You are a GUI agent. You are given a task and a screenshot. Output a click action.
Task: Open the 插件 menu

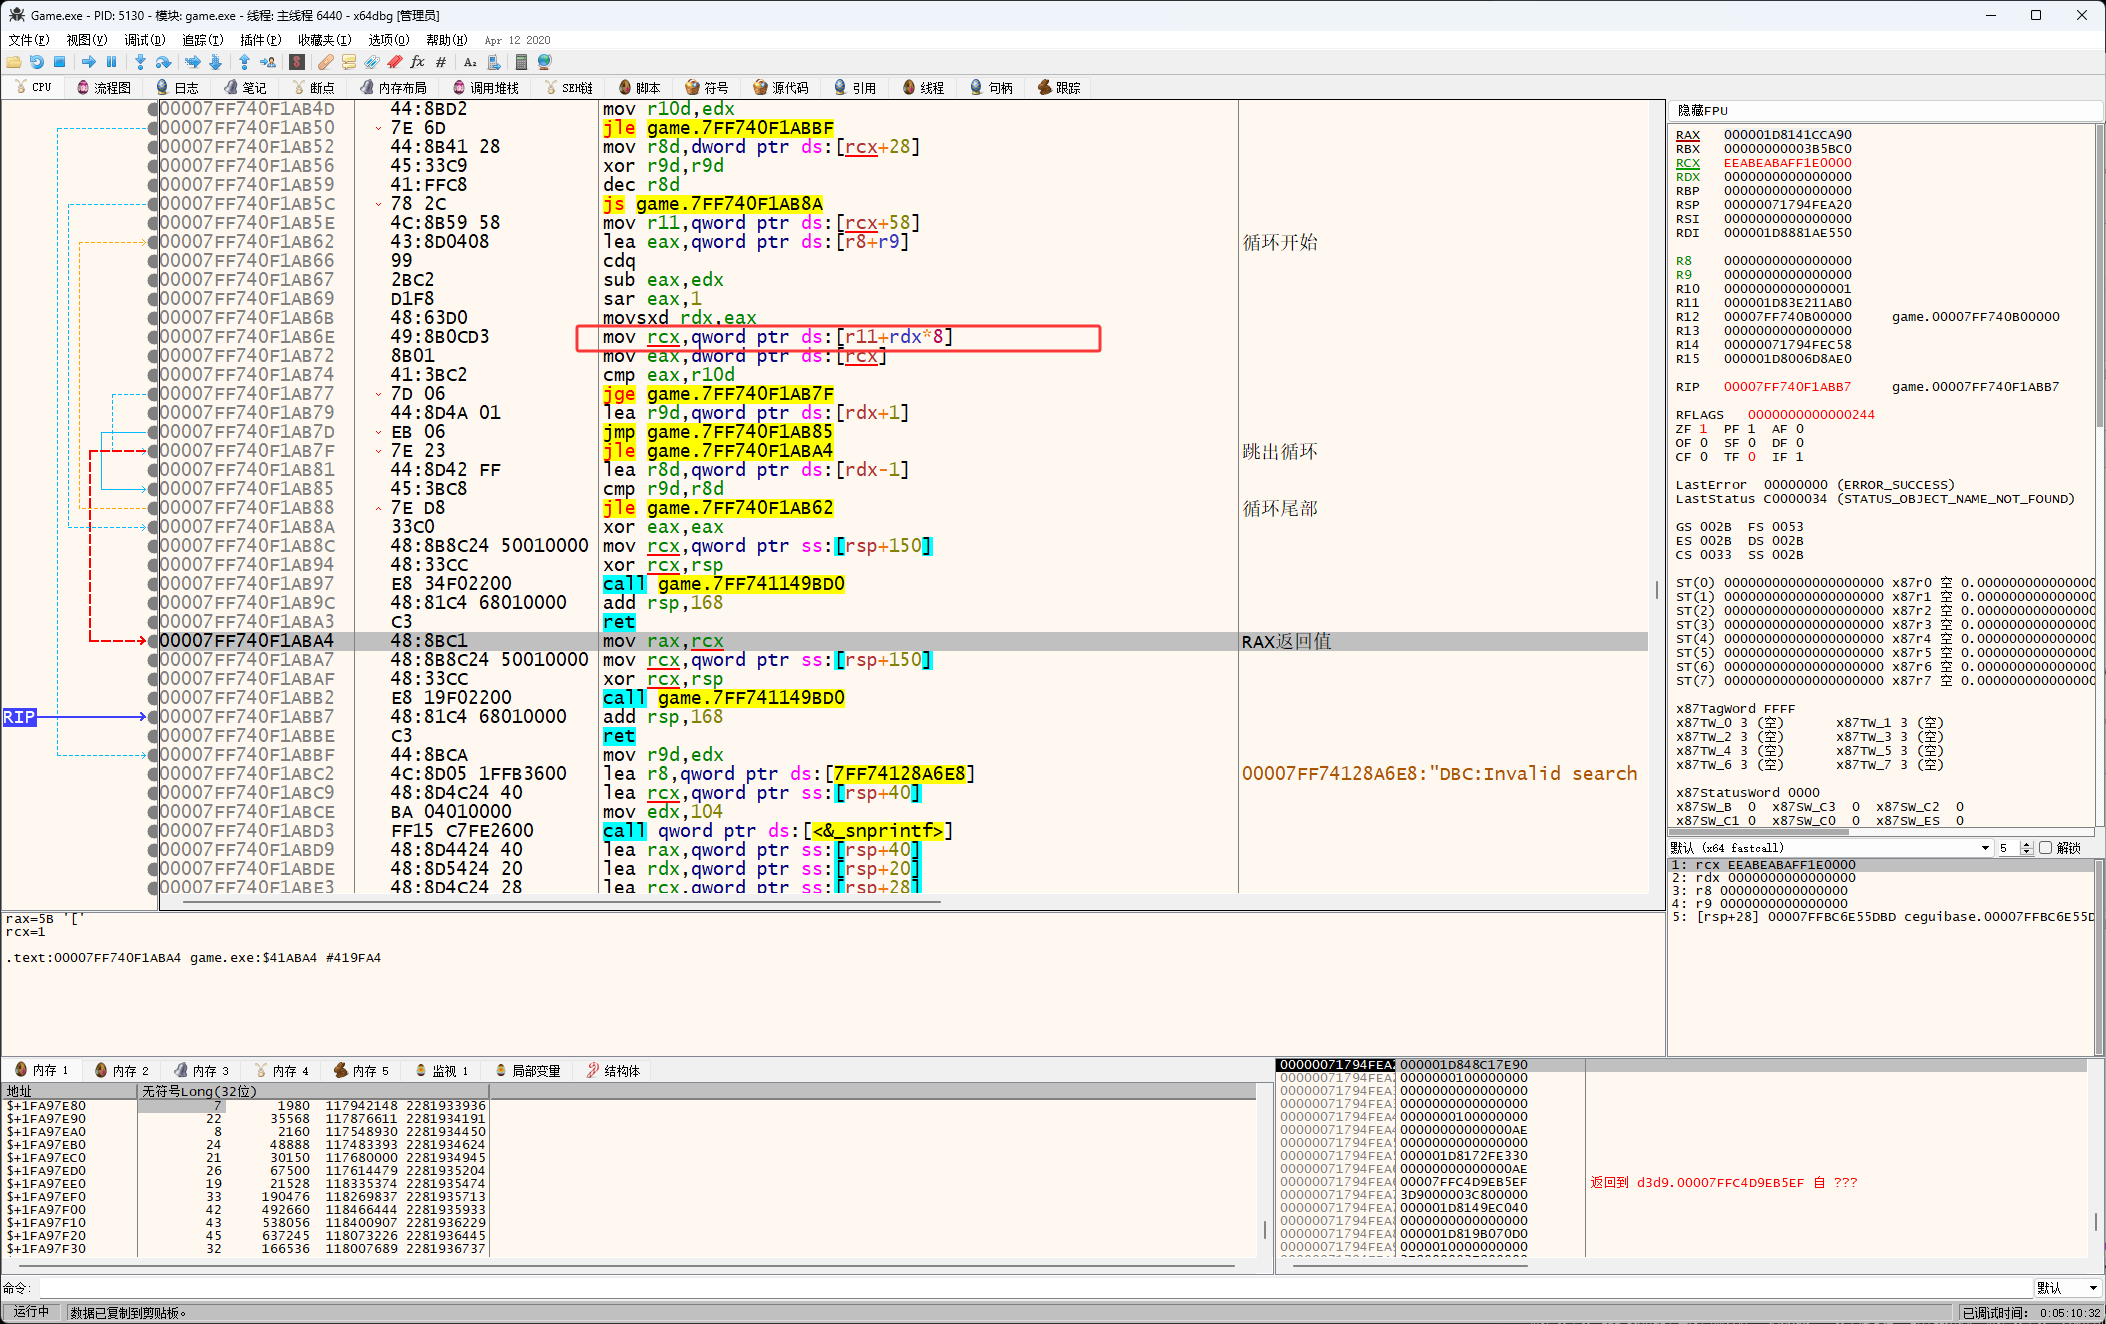pos(260,40)
